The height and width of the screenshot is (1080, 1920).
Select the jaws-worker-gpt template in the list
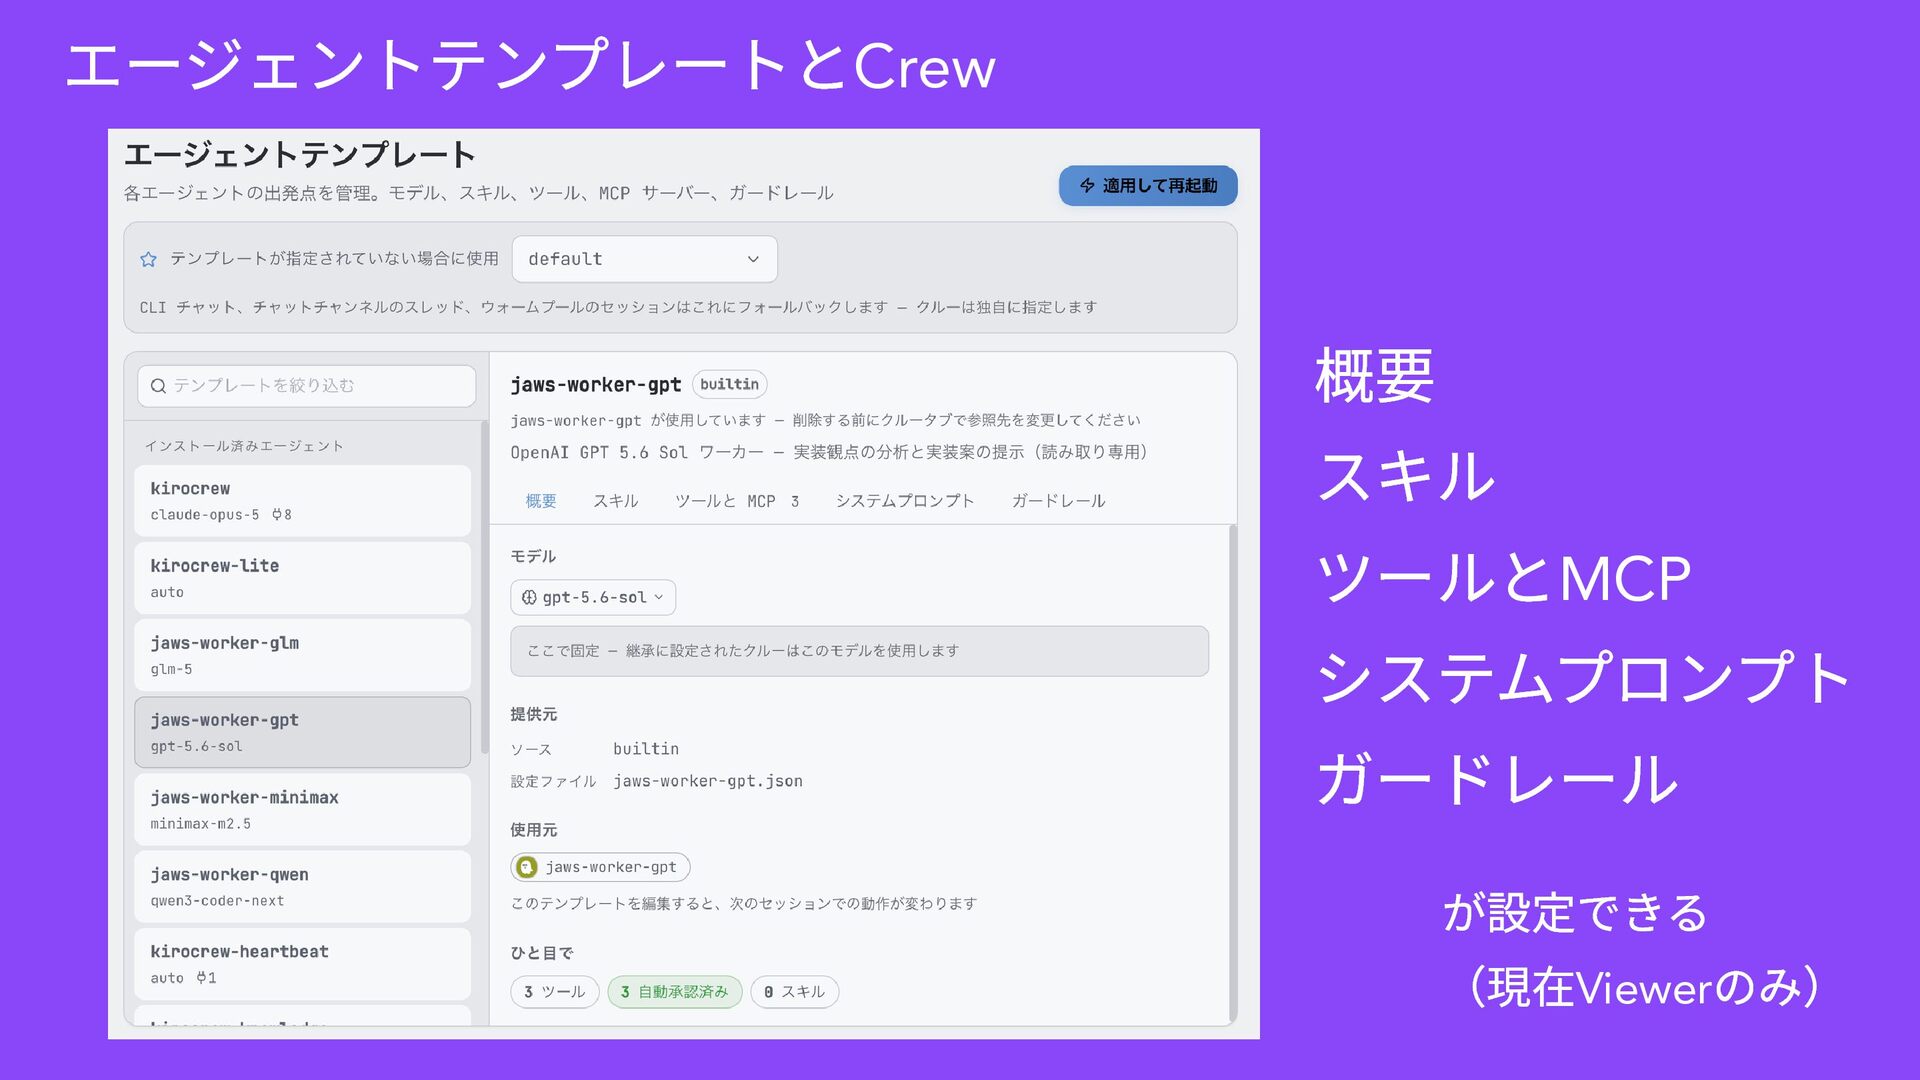[302, 732]
